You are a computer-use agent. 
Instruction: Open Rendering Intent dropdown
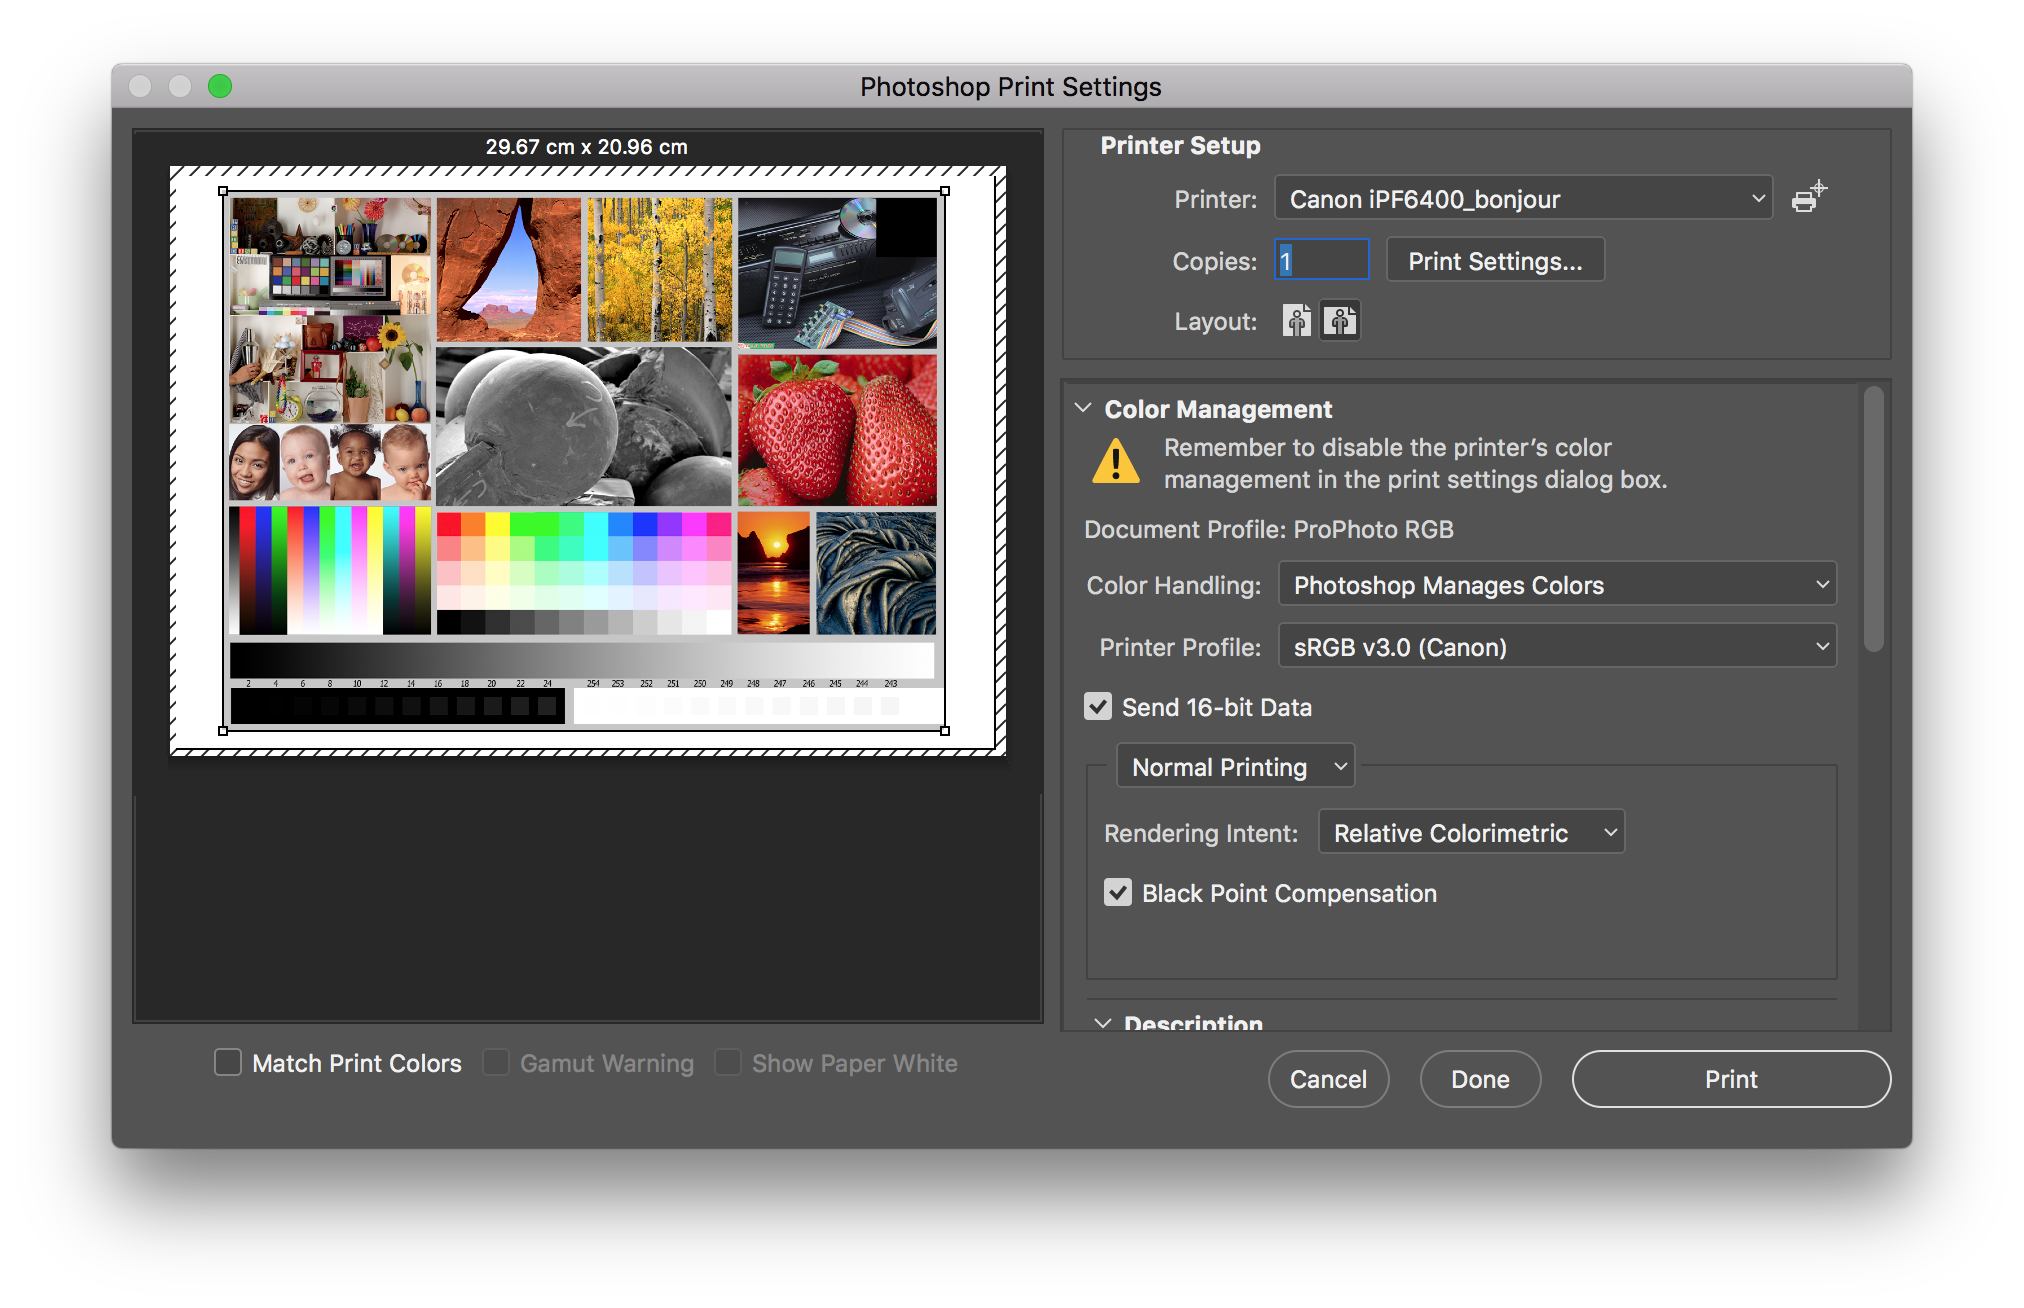point(1471,833)
